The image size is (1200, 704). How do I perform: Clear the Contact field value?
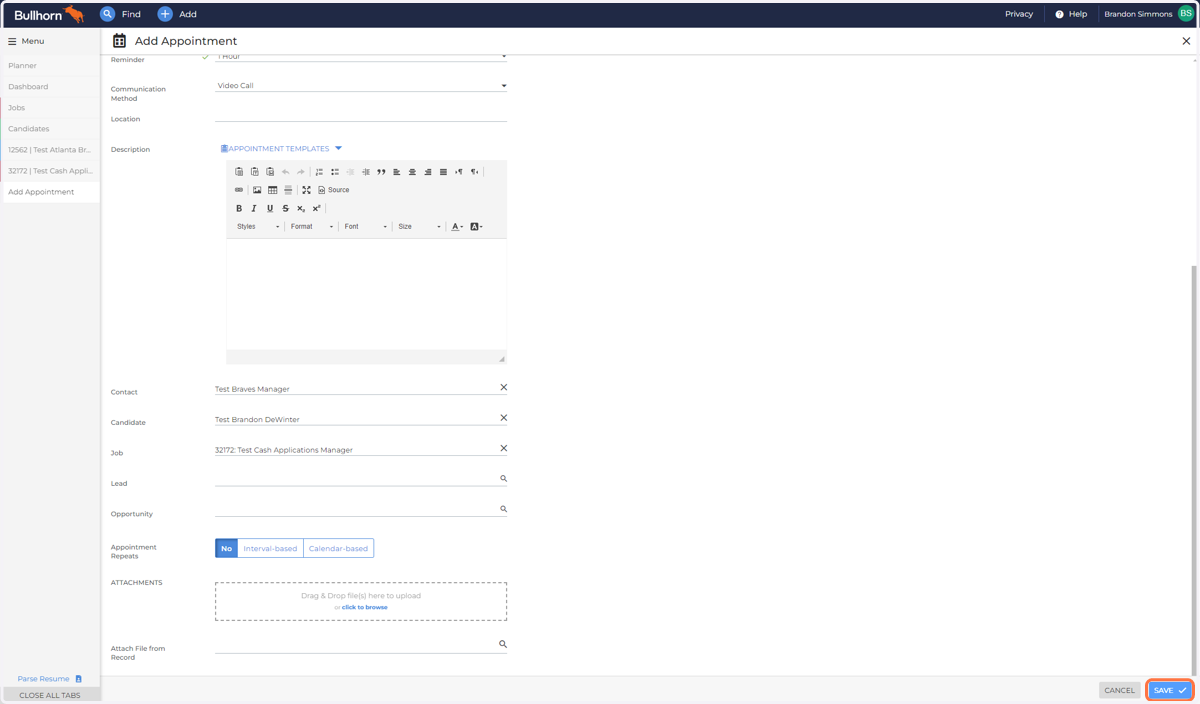coord(503,387)
